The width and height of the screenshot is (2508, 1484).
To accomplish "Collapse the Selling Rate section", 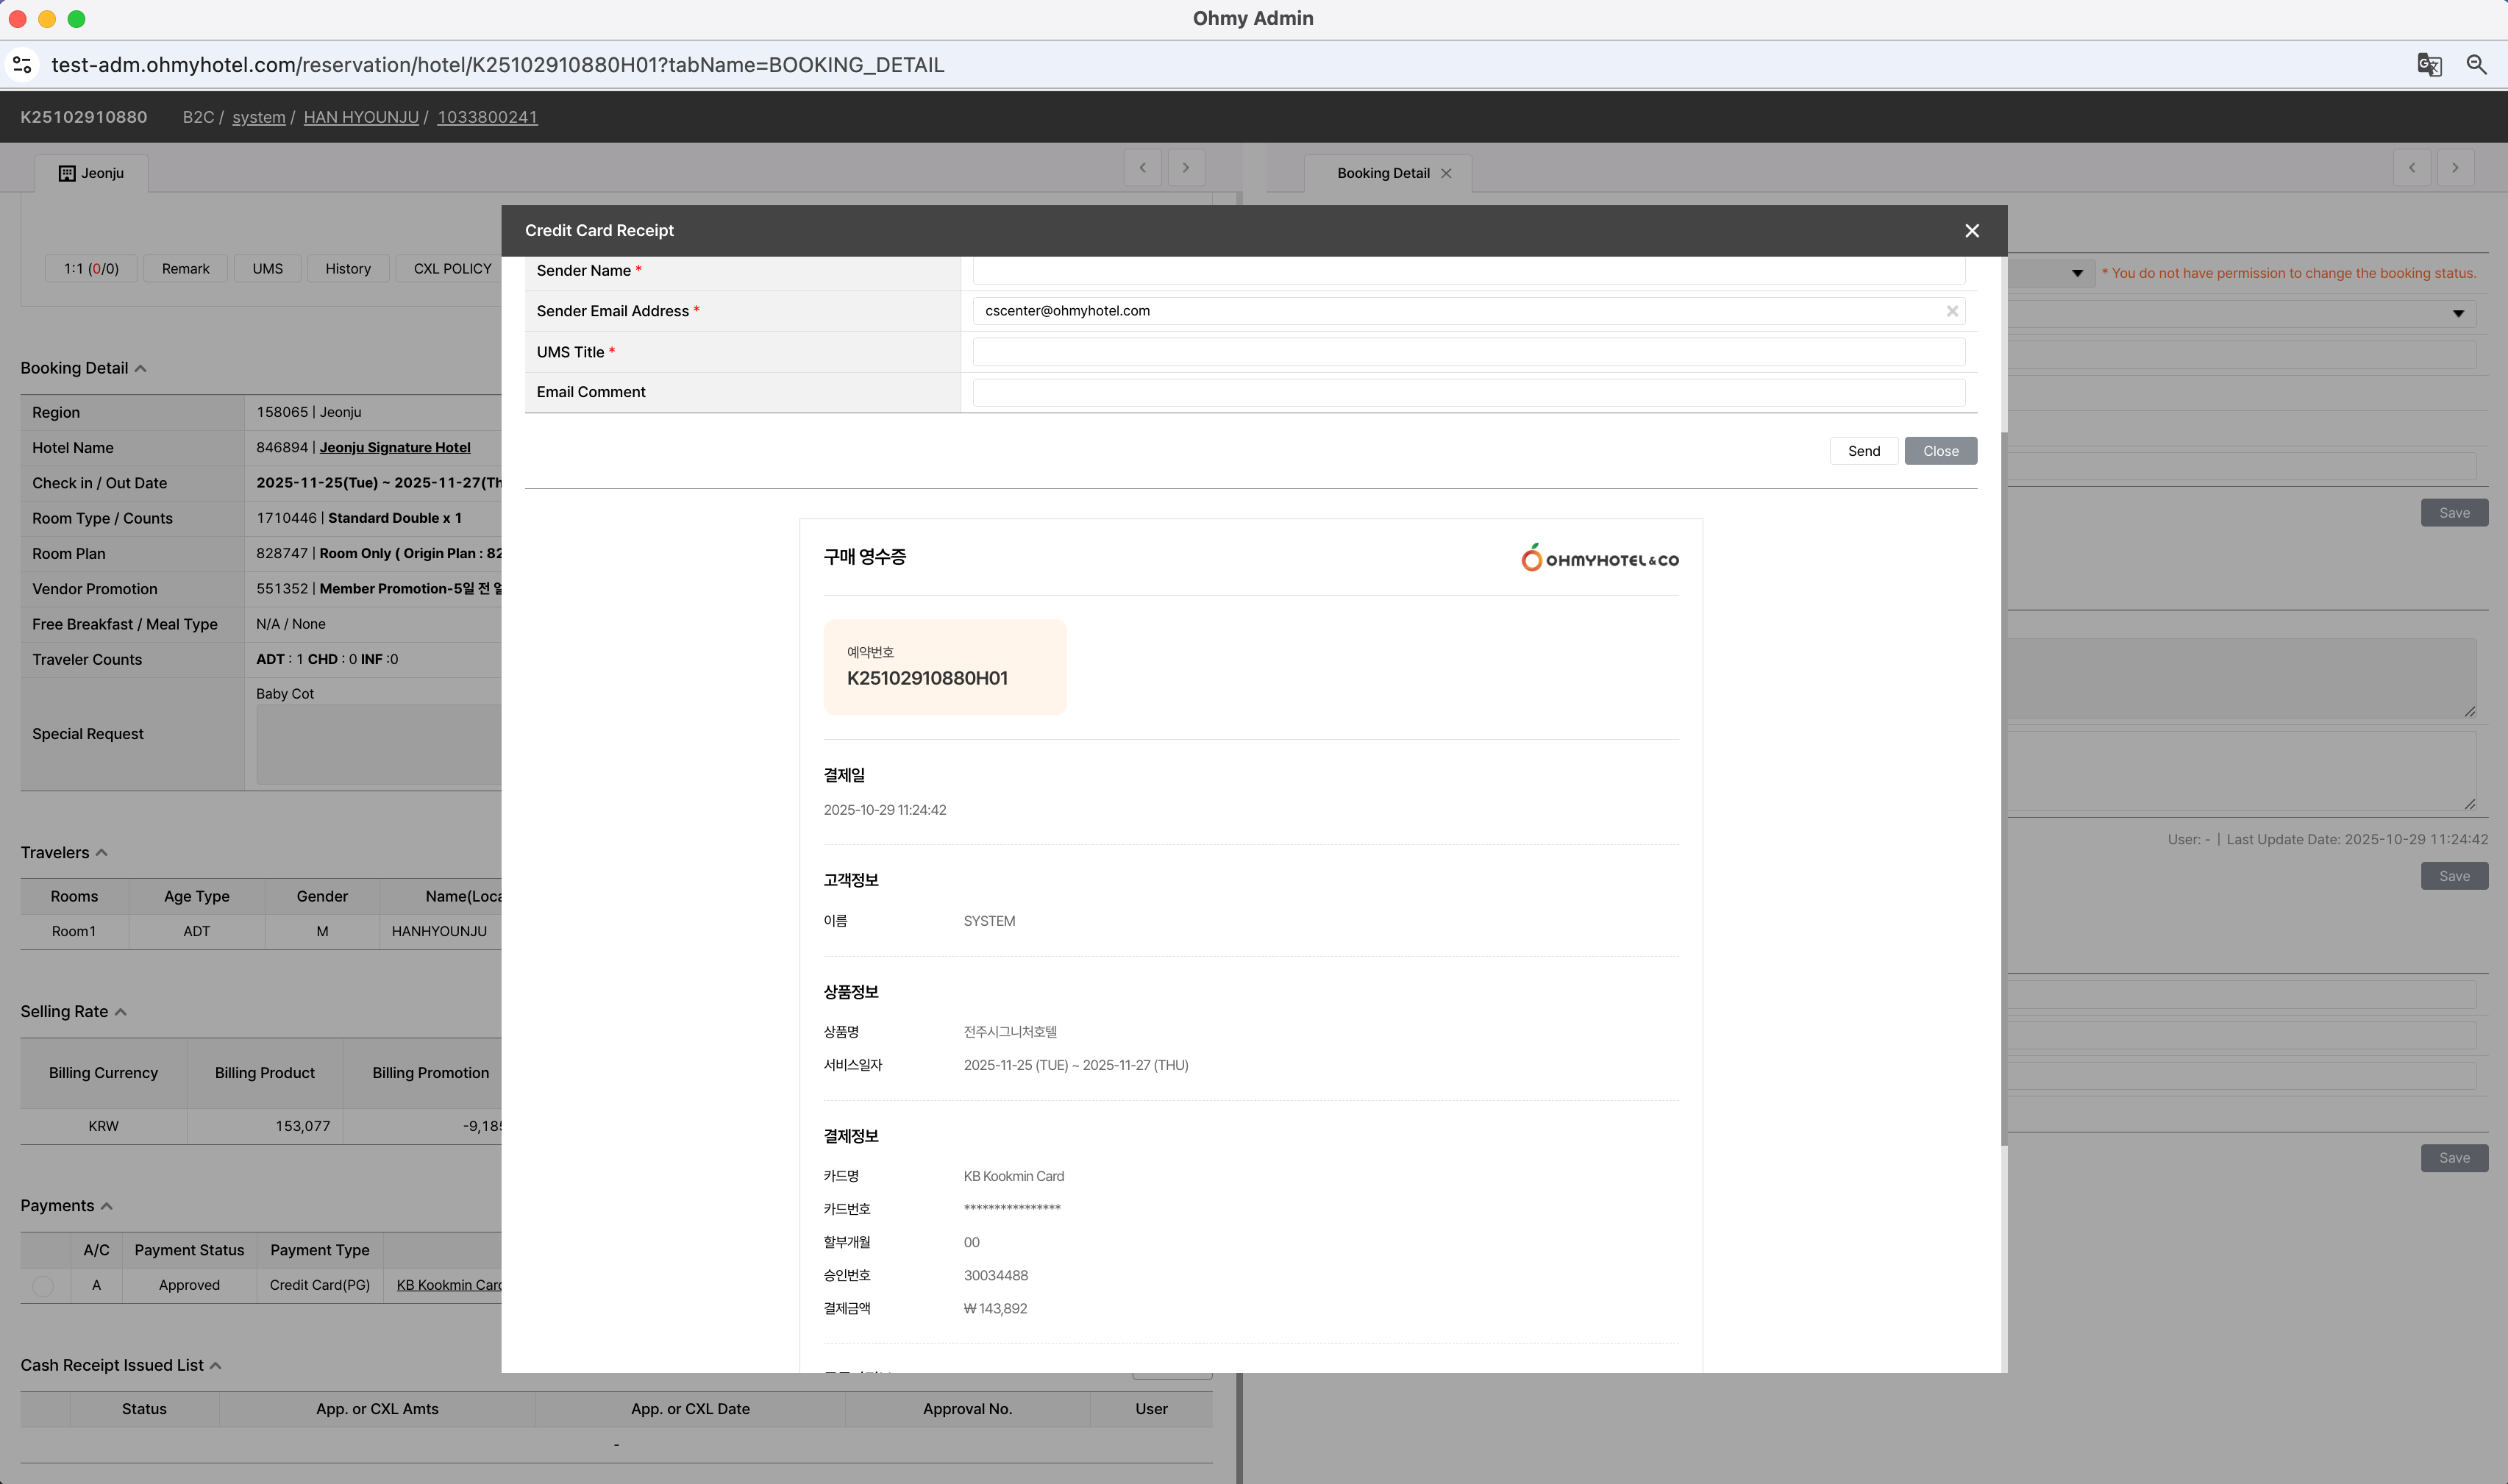I will tap(121, 1012).
